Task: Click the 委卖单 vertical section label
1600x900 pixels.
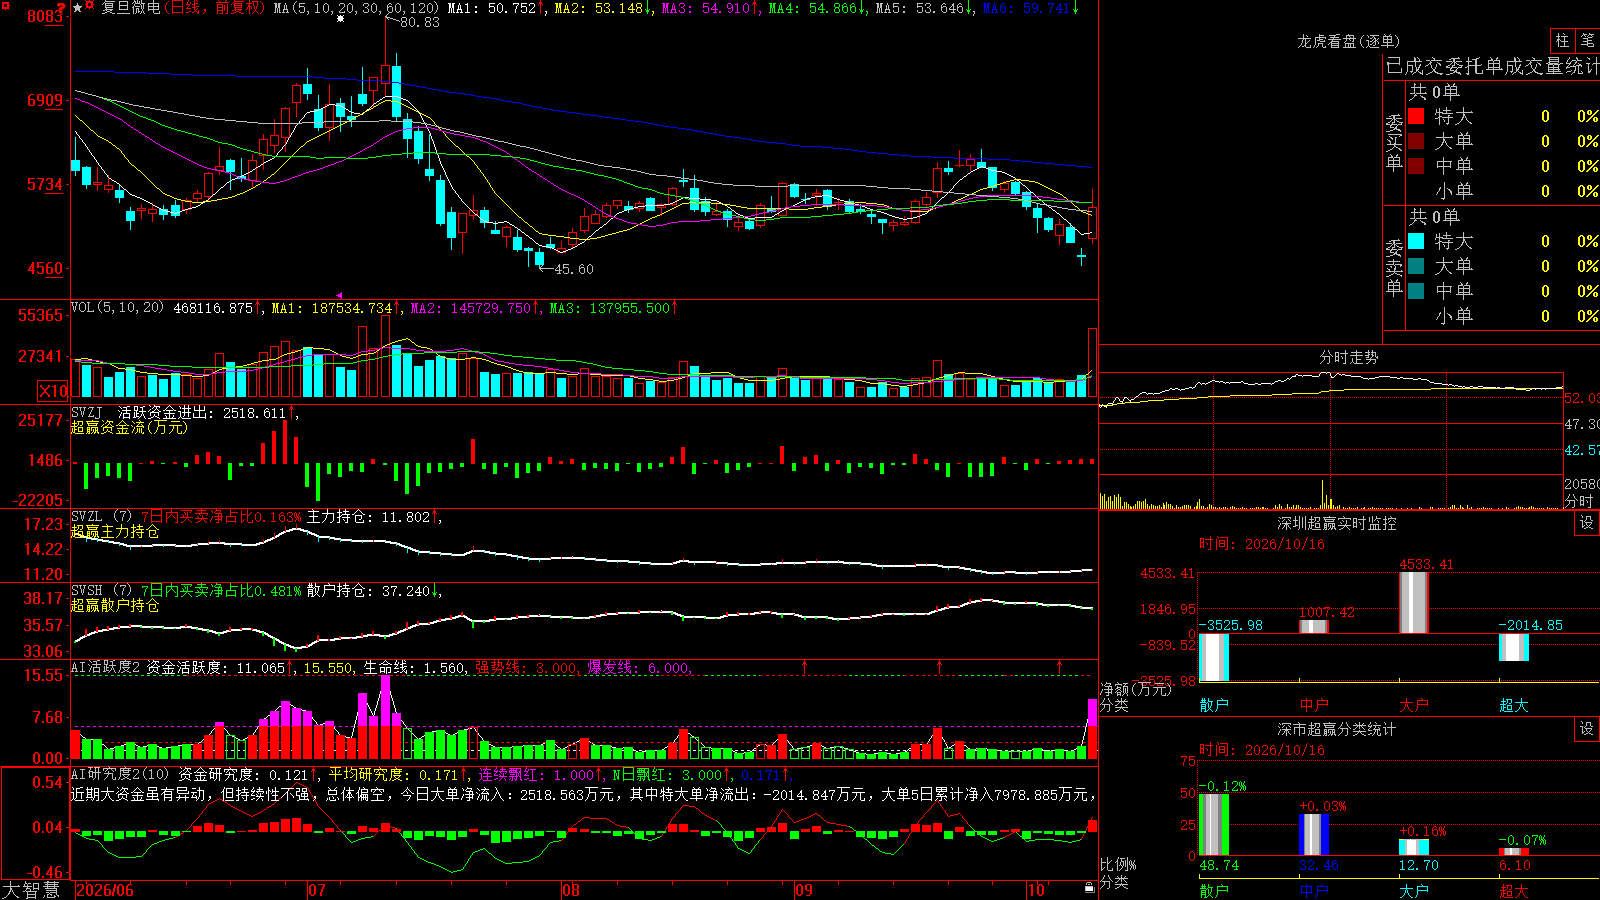Action: click(1394, 268)
